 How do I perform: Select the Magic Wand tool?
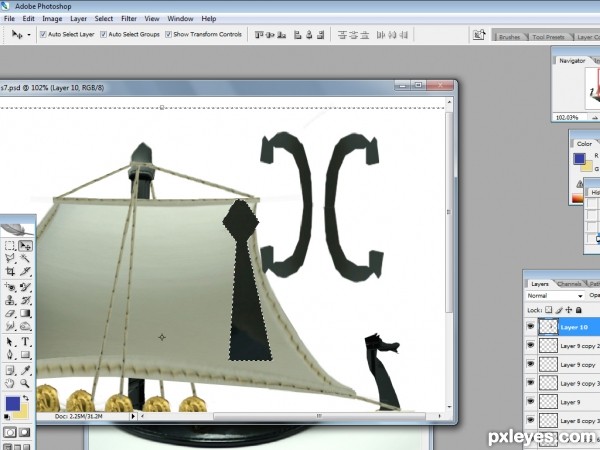coord(25,258)
